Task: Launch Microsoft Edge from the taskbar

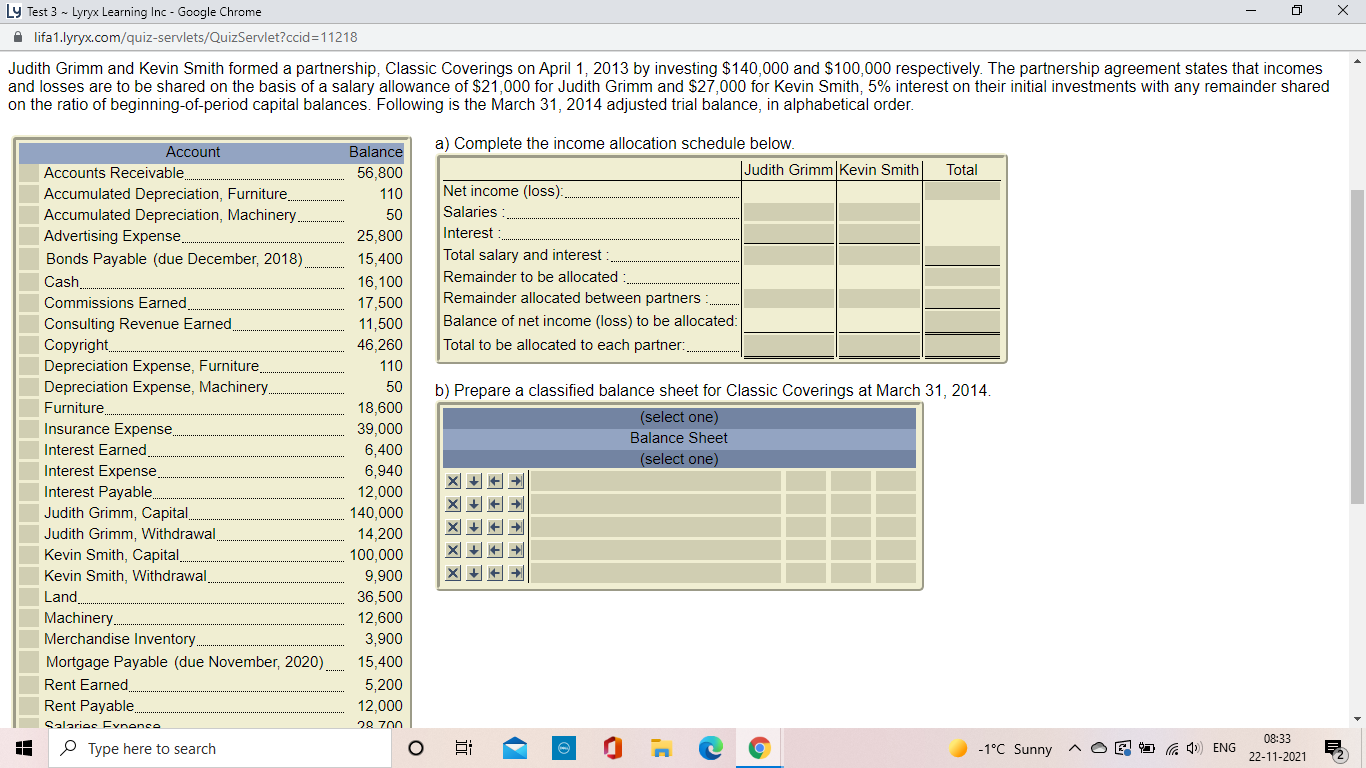Action: point(710,747)
